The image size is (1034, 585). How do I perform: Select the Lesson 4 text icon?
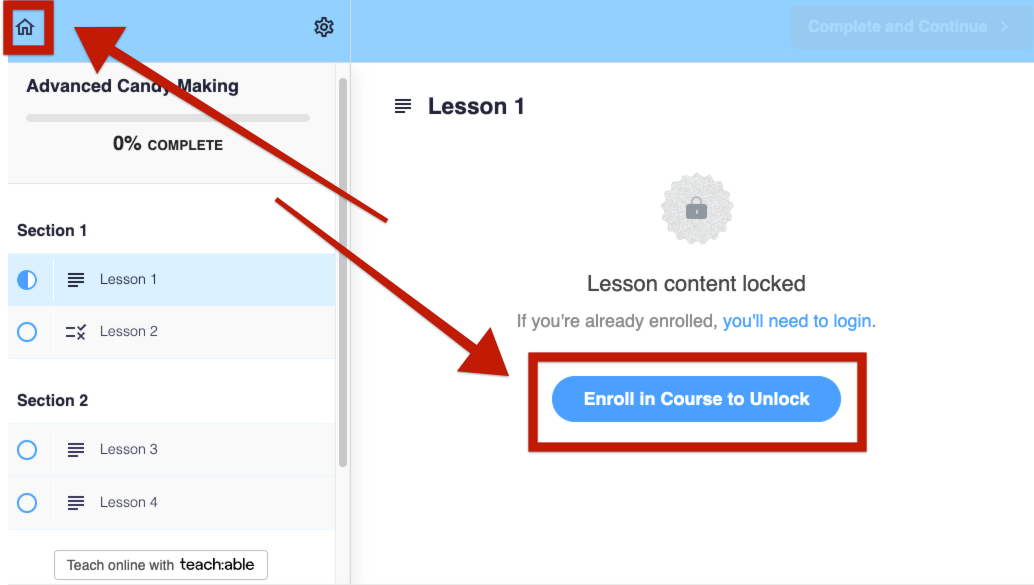tap(76, 503)
